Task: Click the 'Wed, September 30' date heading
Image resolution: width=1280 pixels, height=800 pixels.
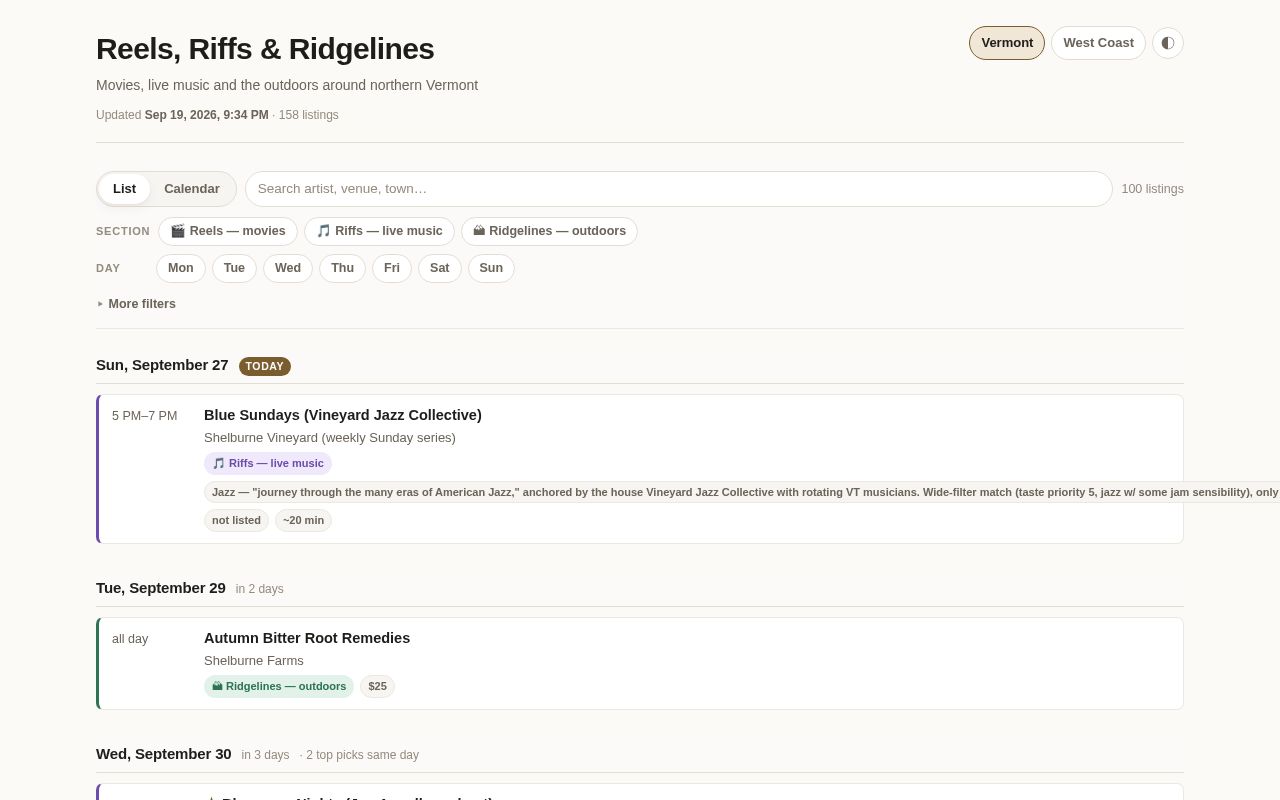Action: [x=164, y=754]
